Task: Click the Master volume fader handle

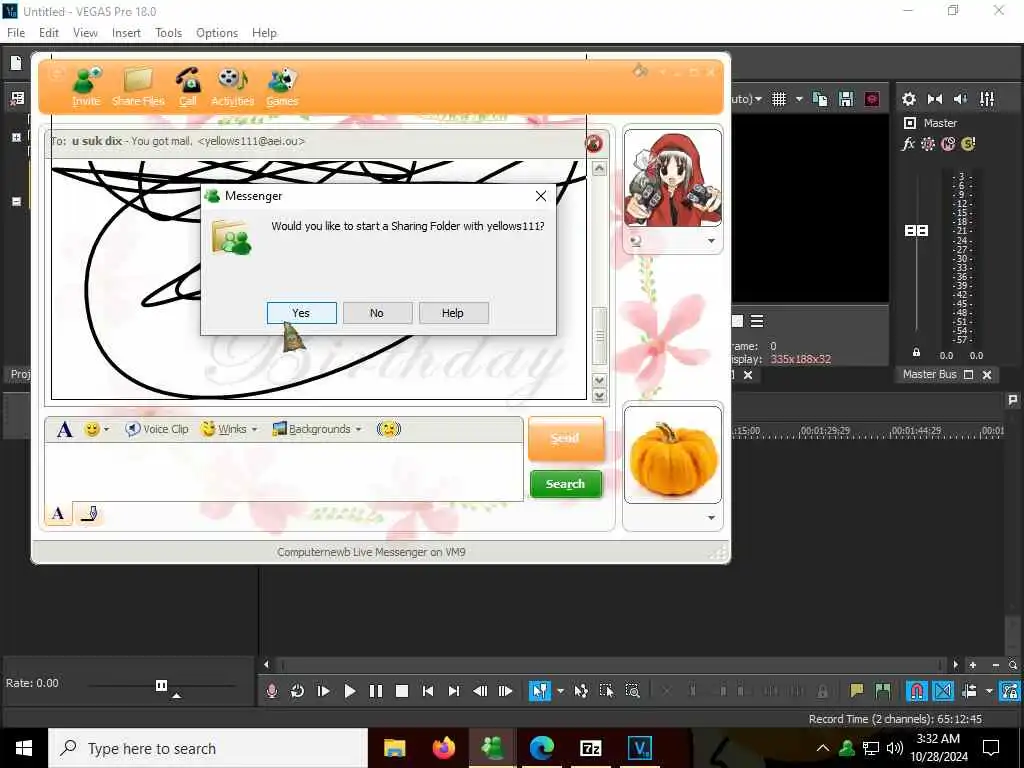Action: [x=916, y=231]
